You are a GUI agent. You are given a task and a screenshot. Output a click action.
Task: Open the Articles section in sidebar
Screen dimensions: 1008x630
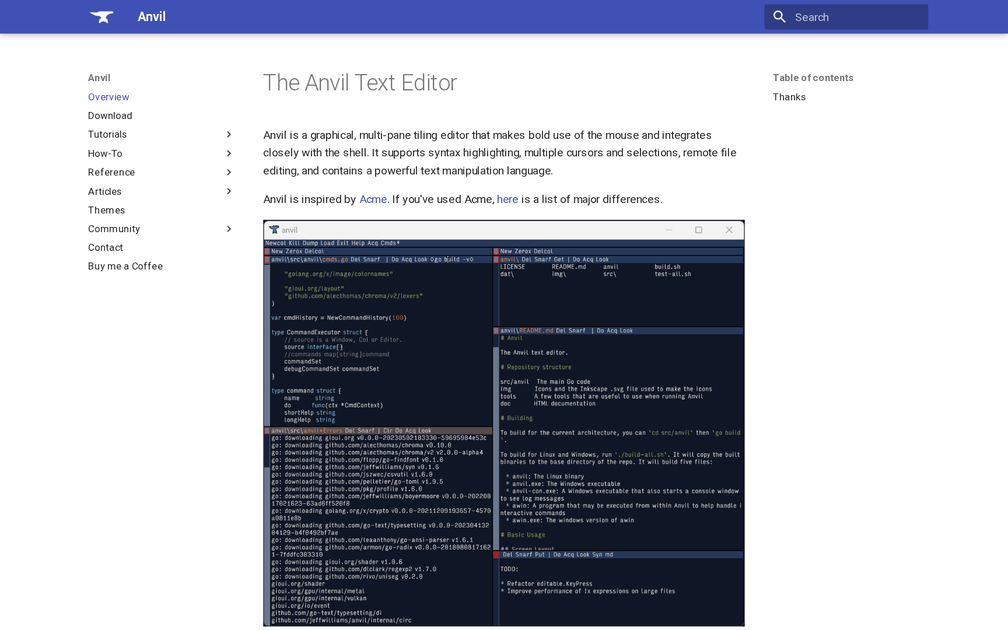pos(105,192)
